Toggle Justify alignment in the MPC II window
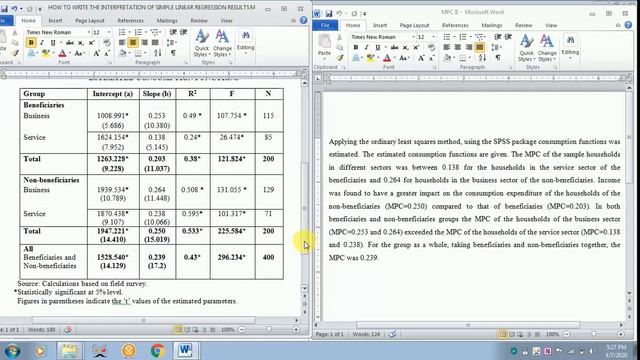The image size is (640, 360). (480, 47)
